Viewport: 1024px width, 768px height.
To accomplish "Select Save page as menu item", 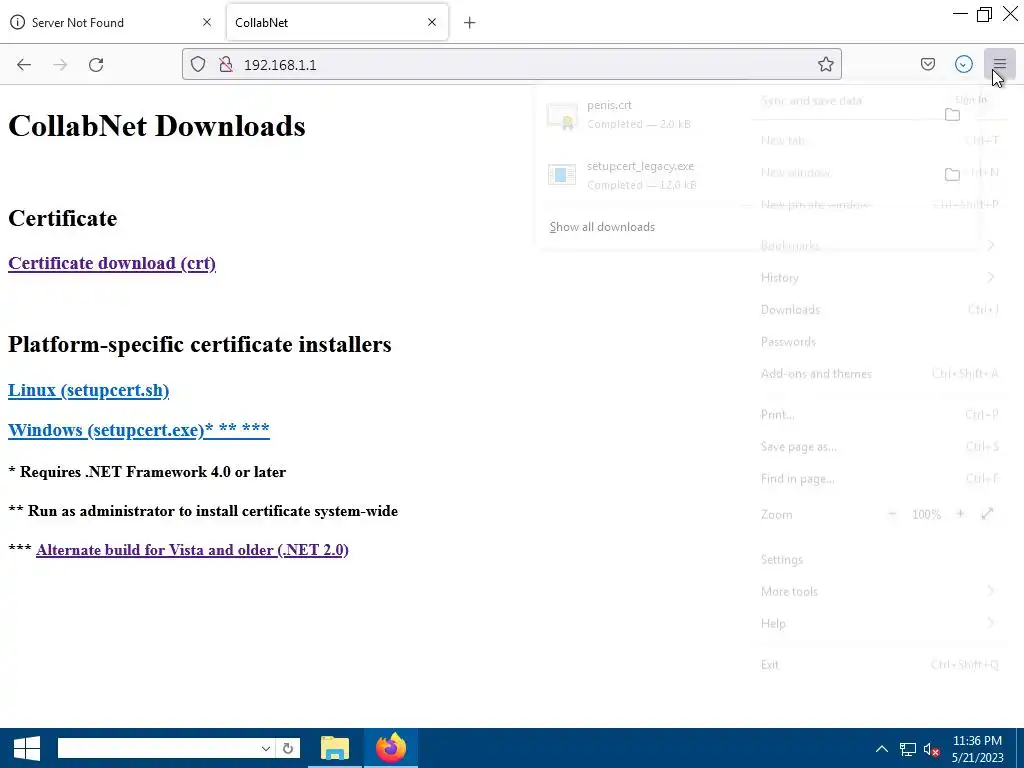I will click(x=879, y=447).
